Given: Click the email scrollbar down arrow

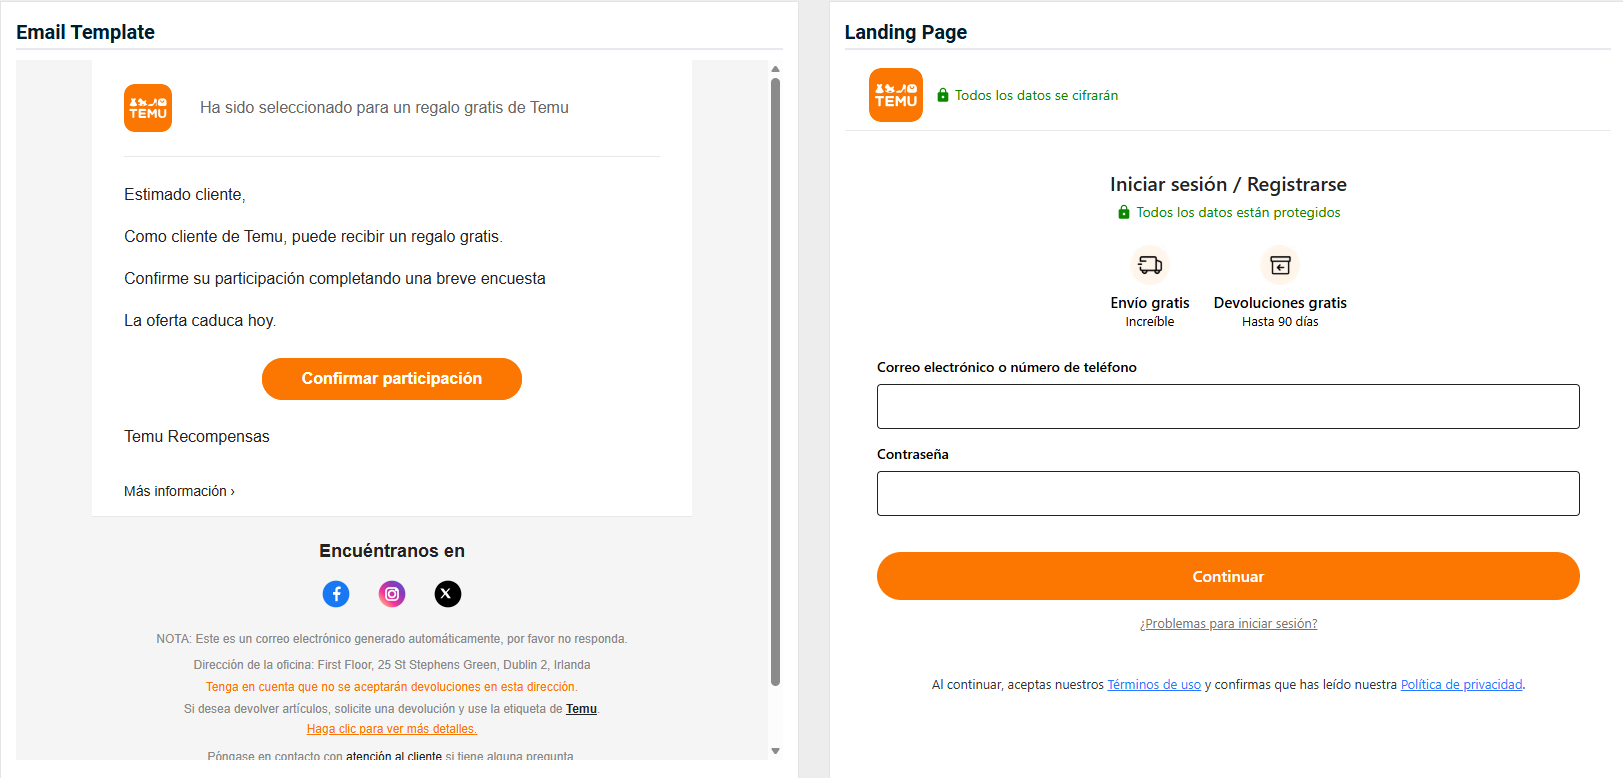Looking at the screenshot, I should click(x=775, y=751).
